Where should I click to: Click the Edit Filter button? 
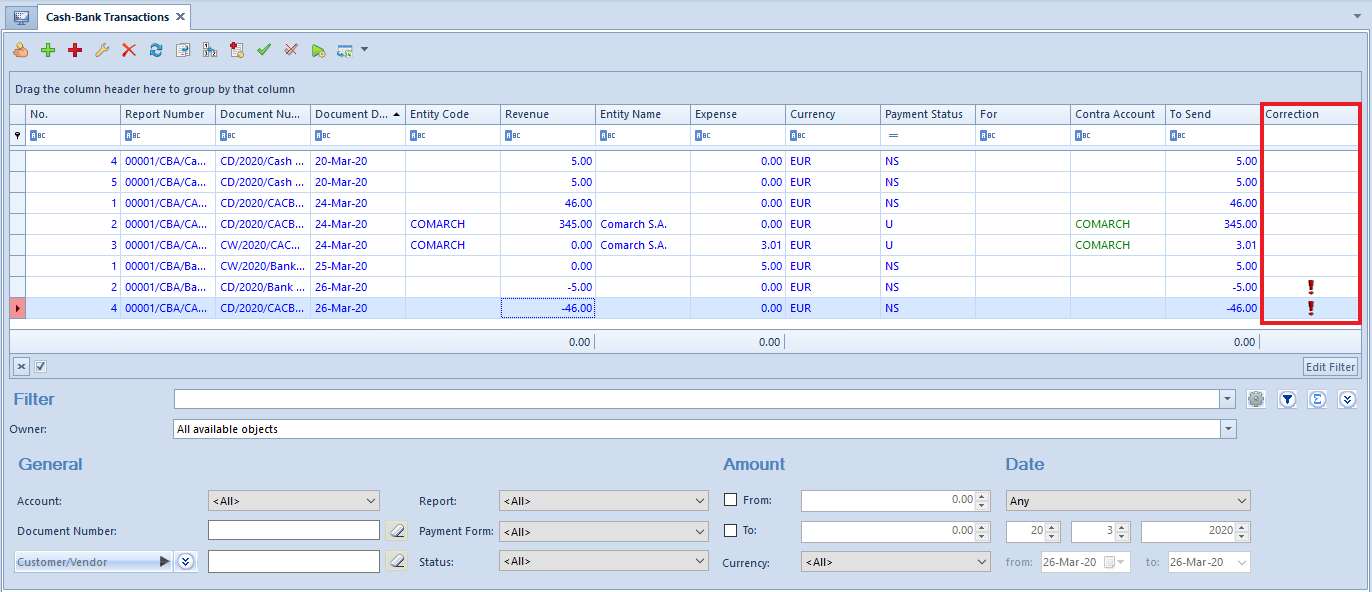click(1330, 366)
